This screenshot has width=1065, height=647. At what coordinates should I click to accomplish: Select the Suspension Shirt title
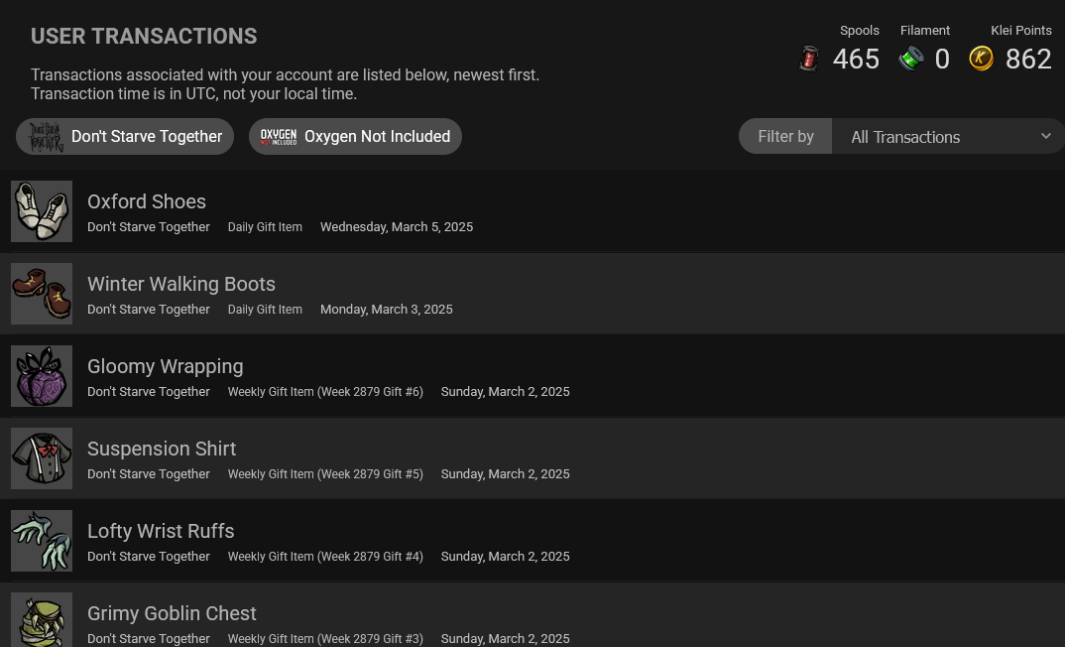162,449
